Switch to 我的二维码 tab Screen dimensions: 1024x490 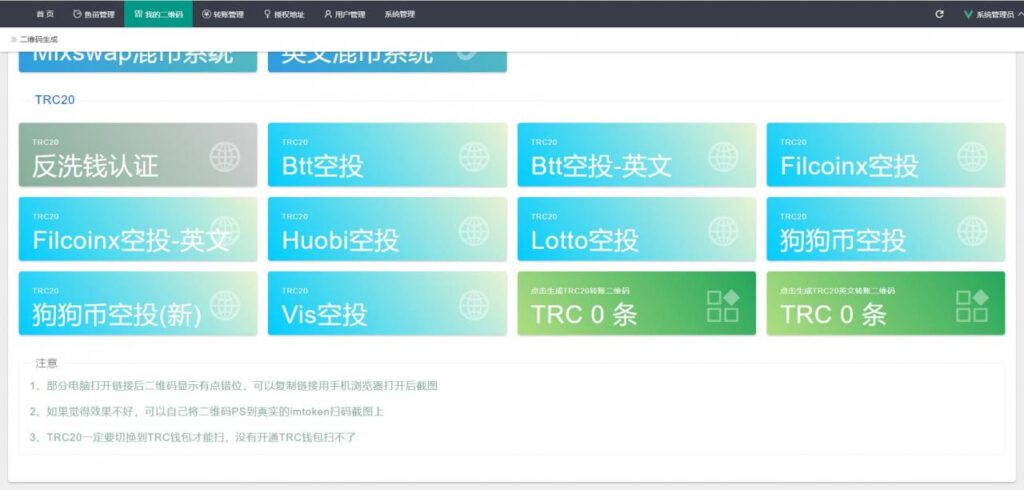tap(159, 14)
